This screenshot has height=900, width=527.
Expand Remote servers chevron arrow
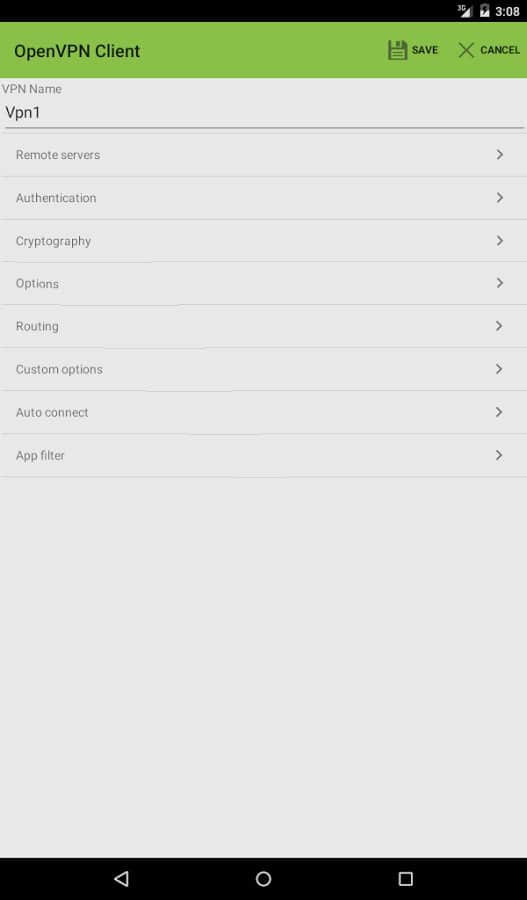(499, 154)
